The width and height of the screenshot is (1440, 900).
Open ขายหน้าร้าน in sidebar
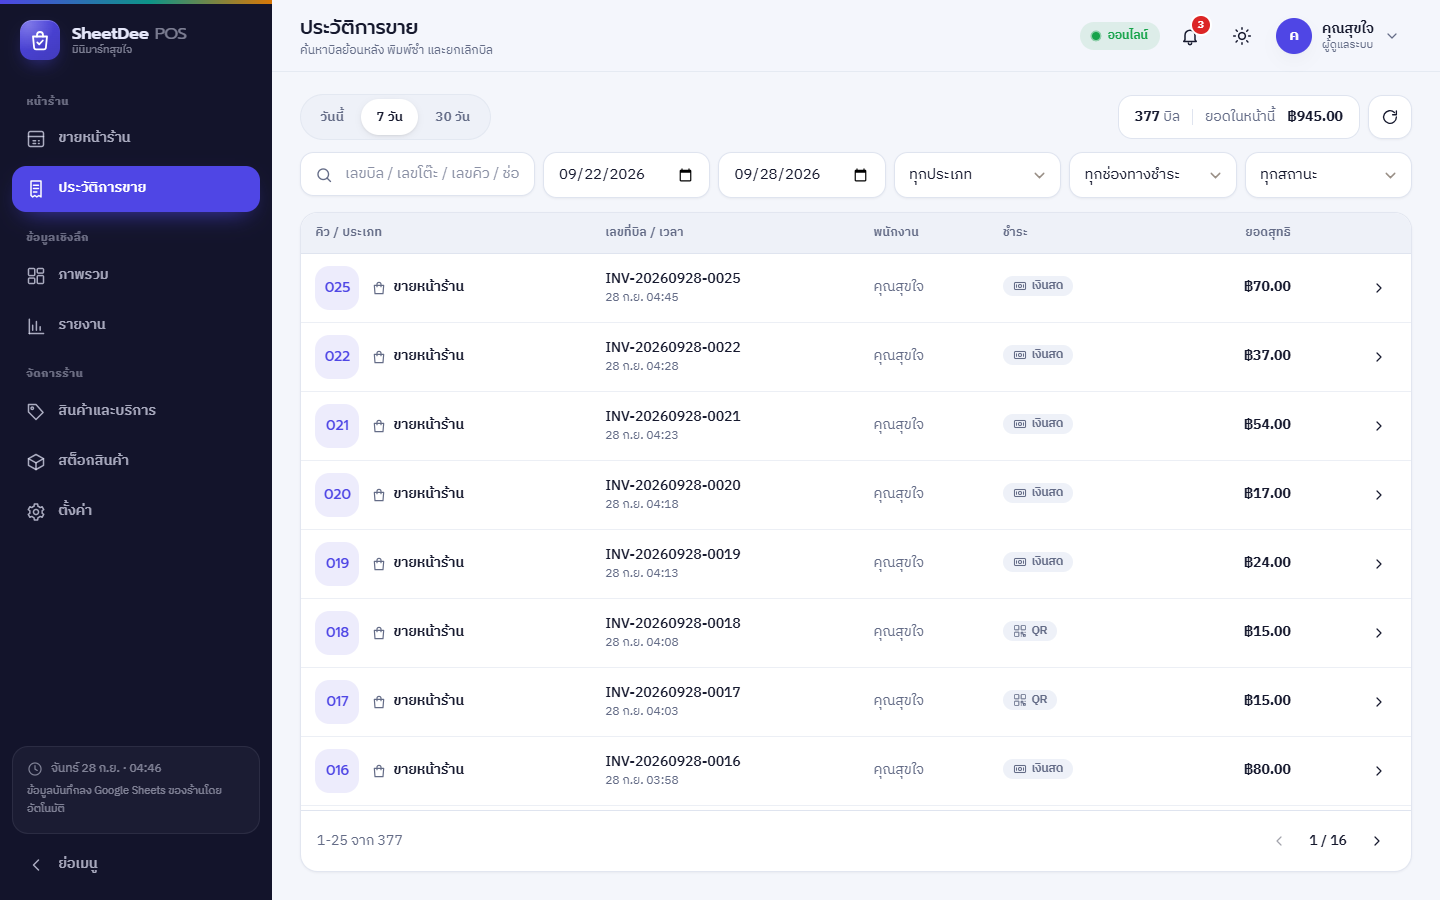[x=136, y=139]
